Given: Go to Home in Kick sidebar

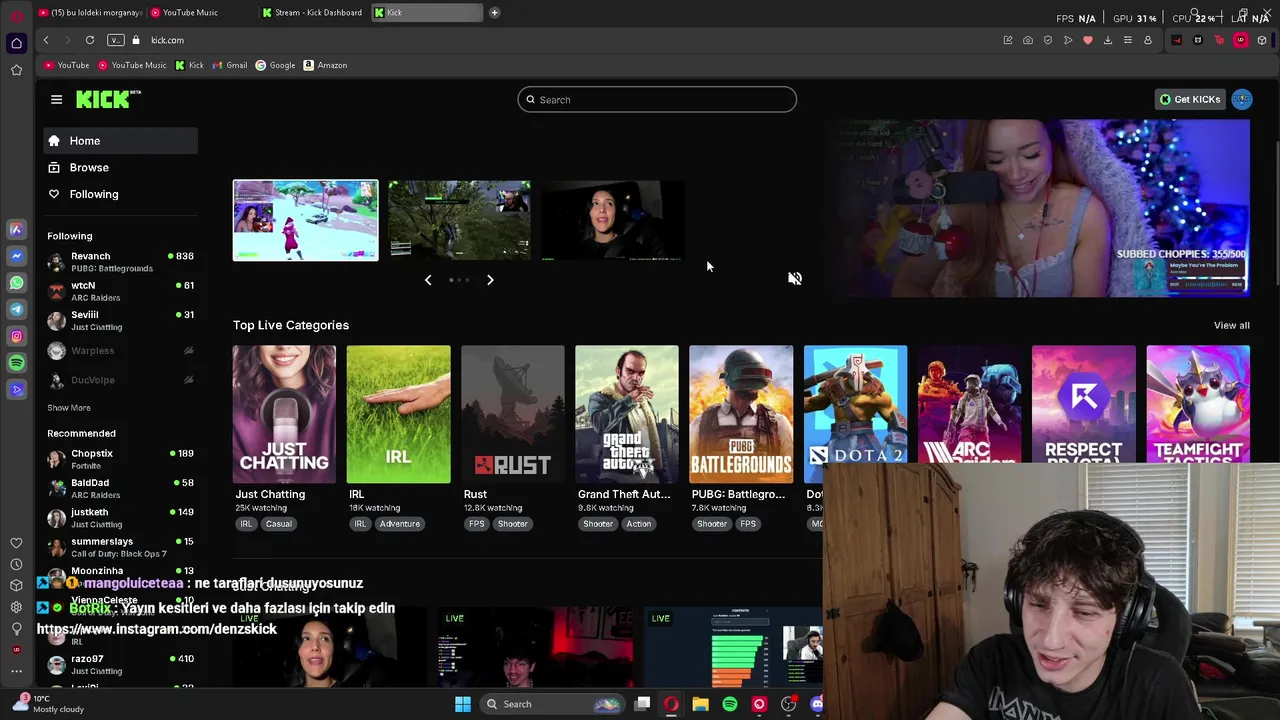Looking at the screenshot, I should 120,141.
